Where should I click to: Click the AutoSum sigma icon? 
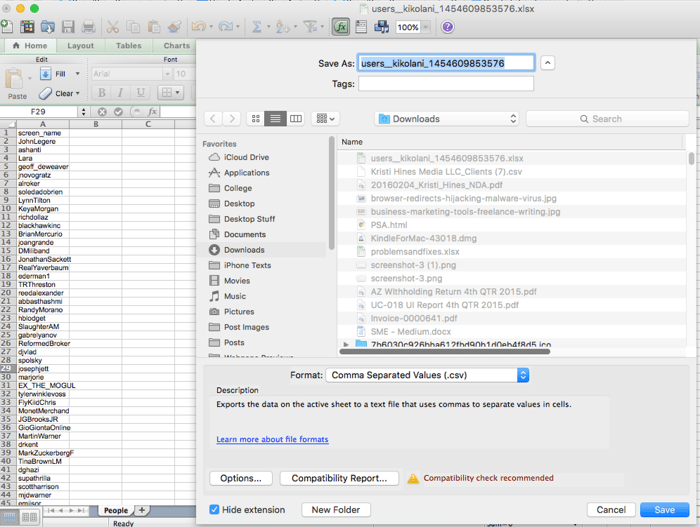257,27
